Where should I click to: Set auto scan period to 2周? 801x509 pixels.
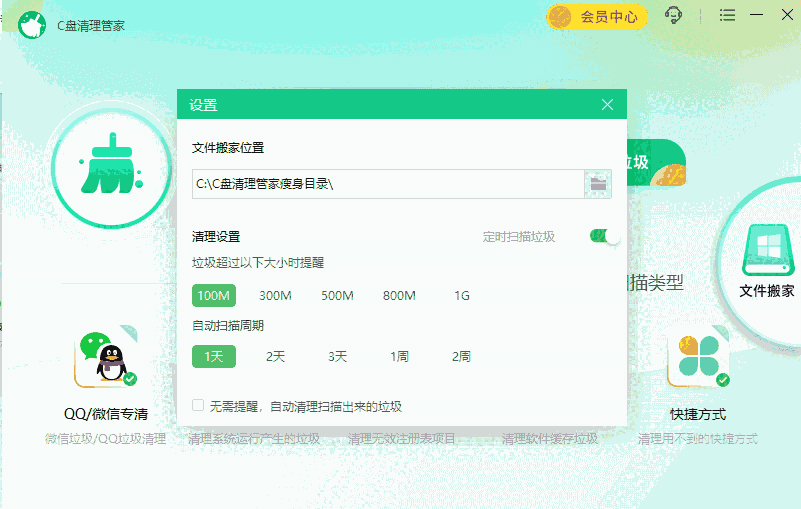461,356
